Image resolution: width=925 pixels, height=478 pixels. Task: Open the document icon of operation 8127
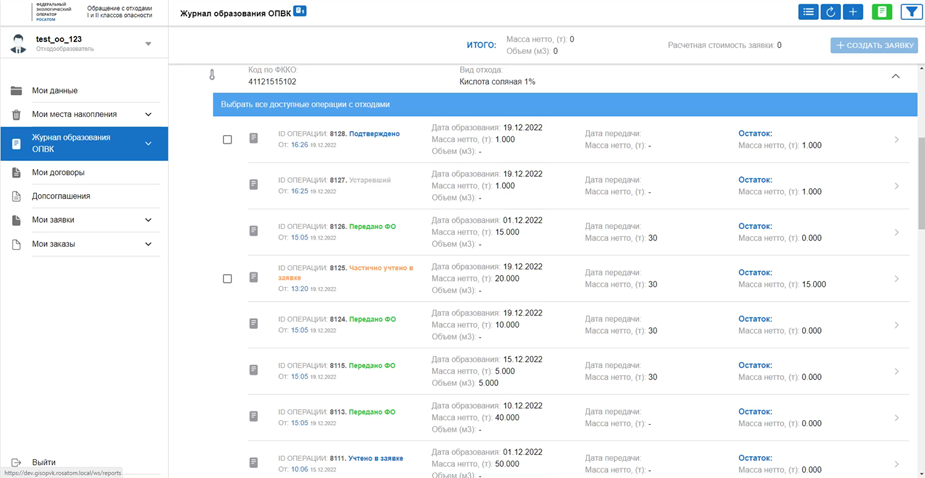point(254,185)
